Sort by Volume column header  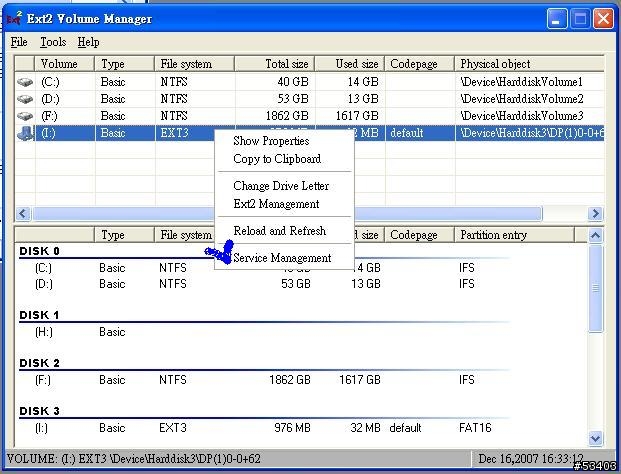(x=65, y=64)
